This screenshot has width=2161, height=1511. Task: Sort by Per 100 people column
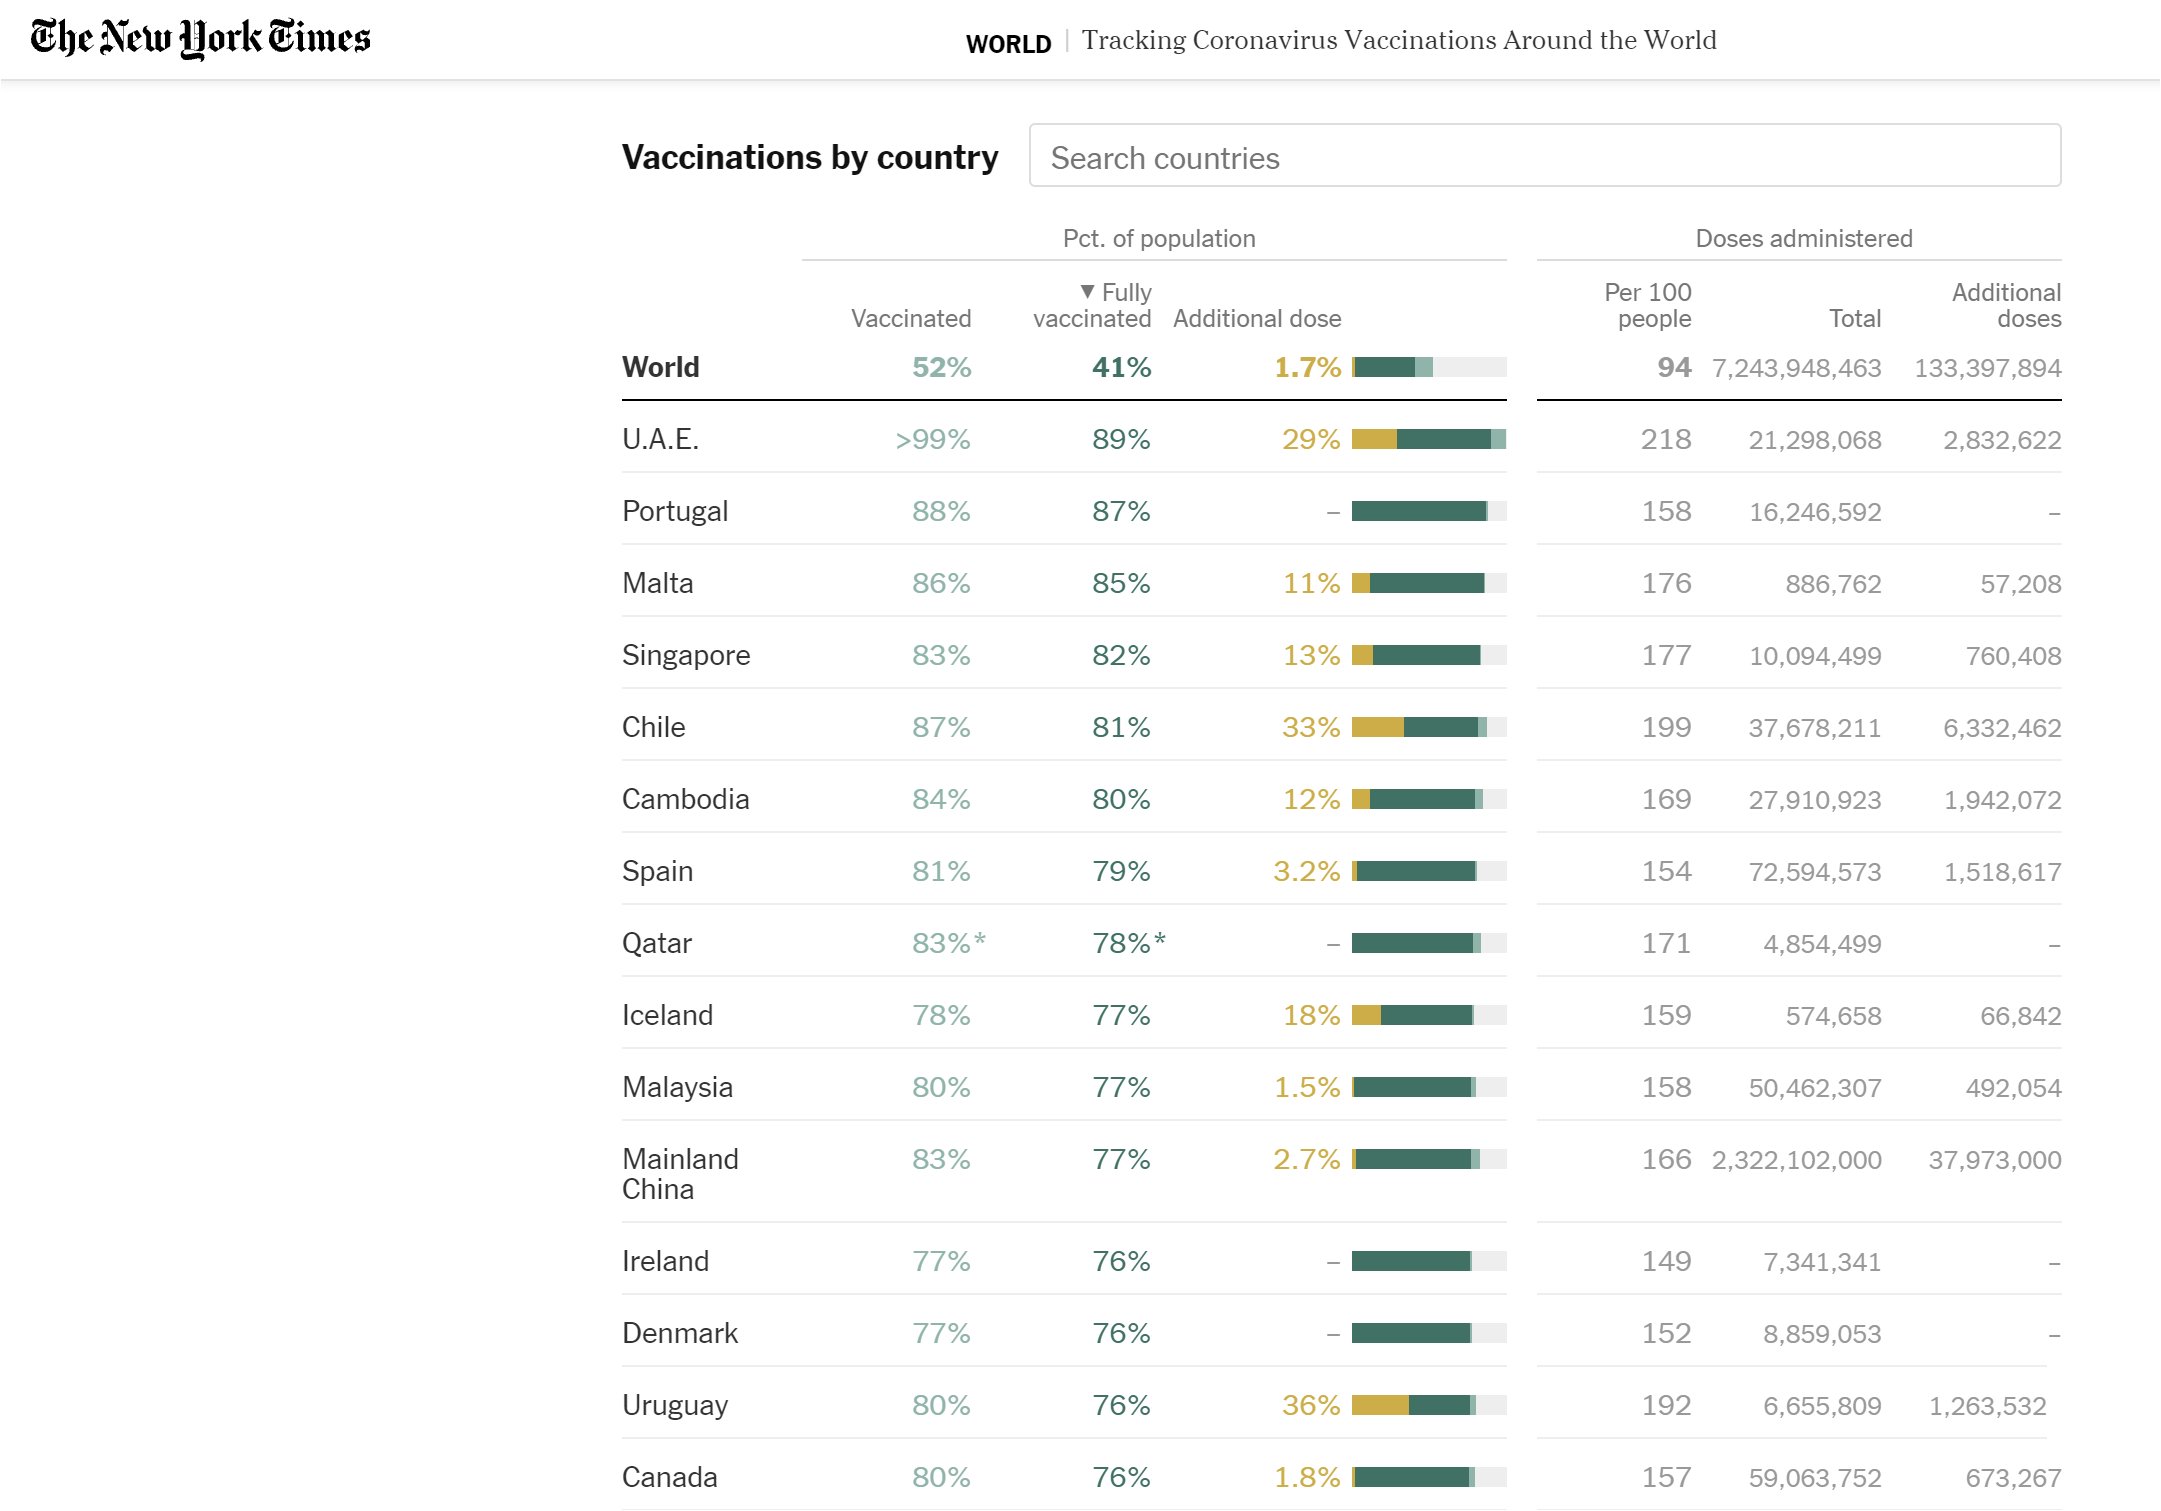tap(1647, 305)
